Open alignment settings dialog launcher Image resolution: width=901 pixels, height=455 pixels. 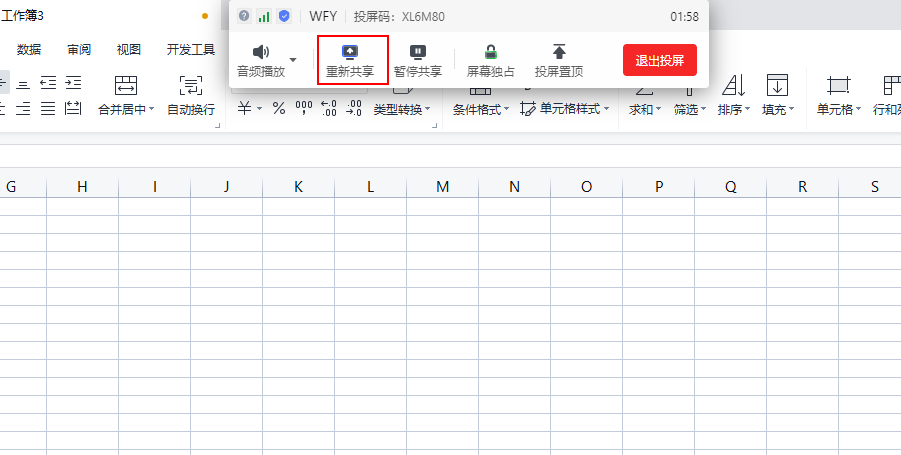point(218,125)
